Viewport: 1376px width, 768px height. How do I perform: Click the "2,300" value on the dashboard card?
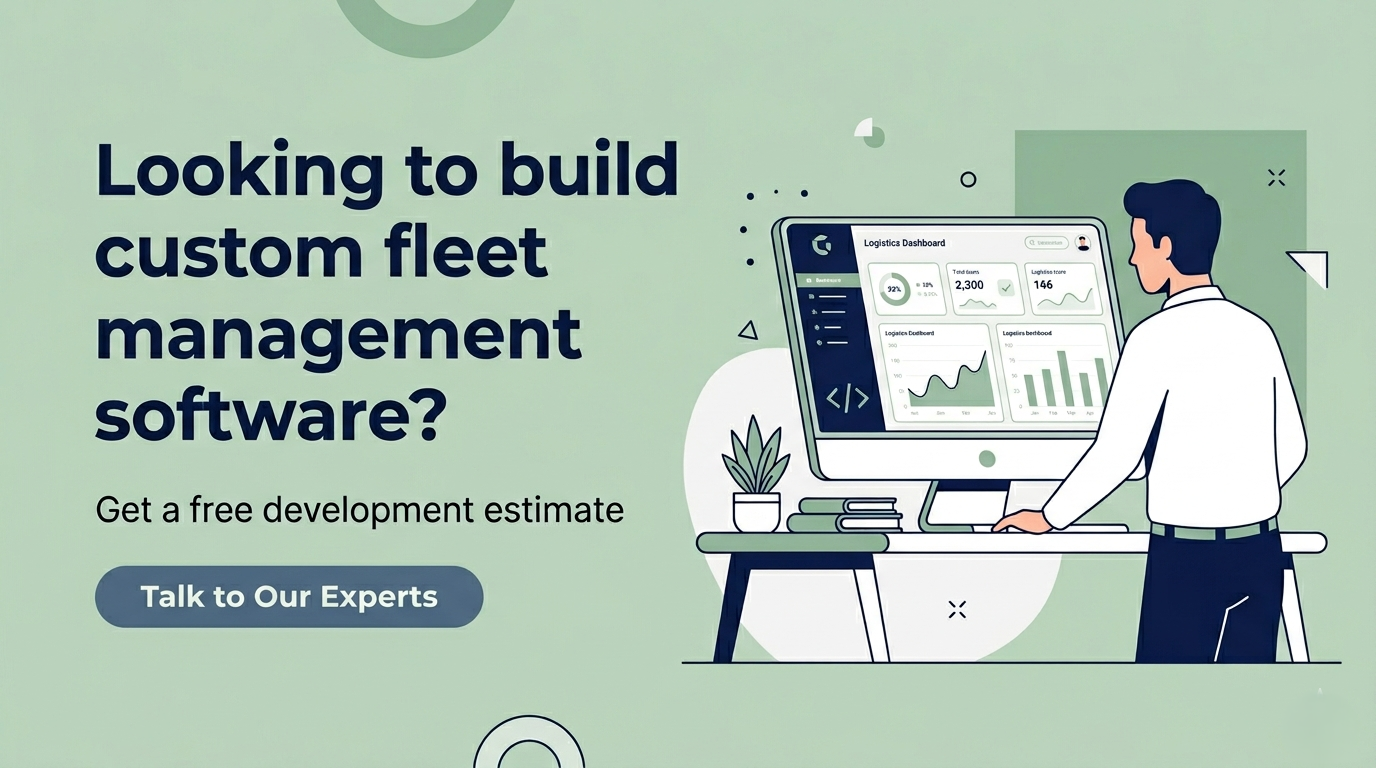pos(969,285)
